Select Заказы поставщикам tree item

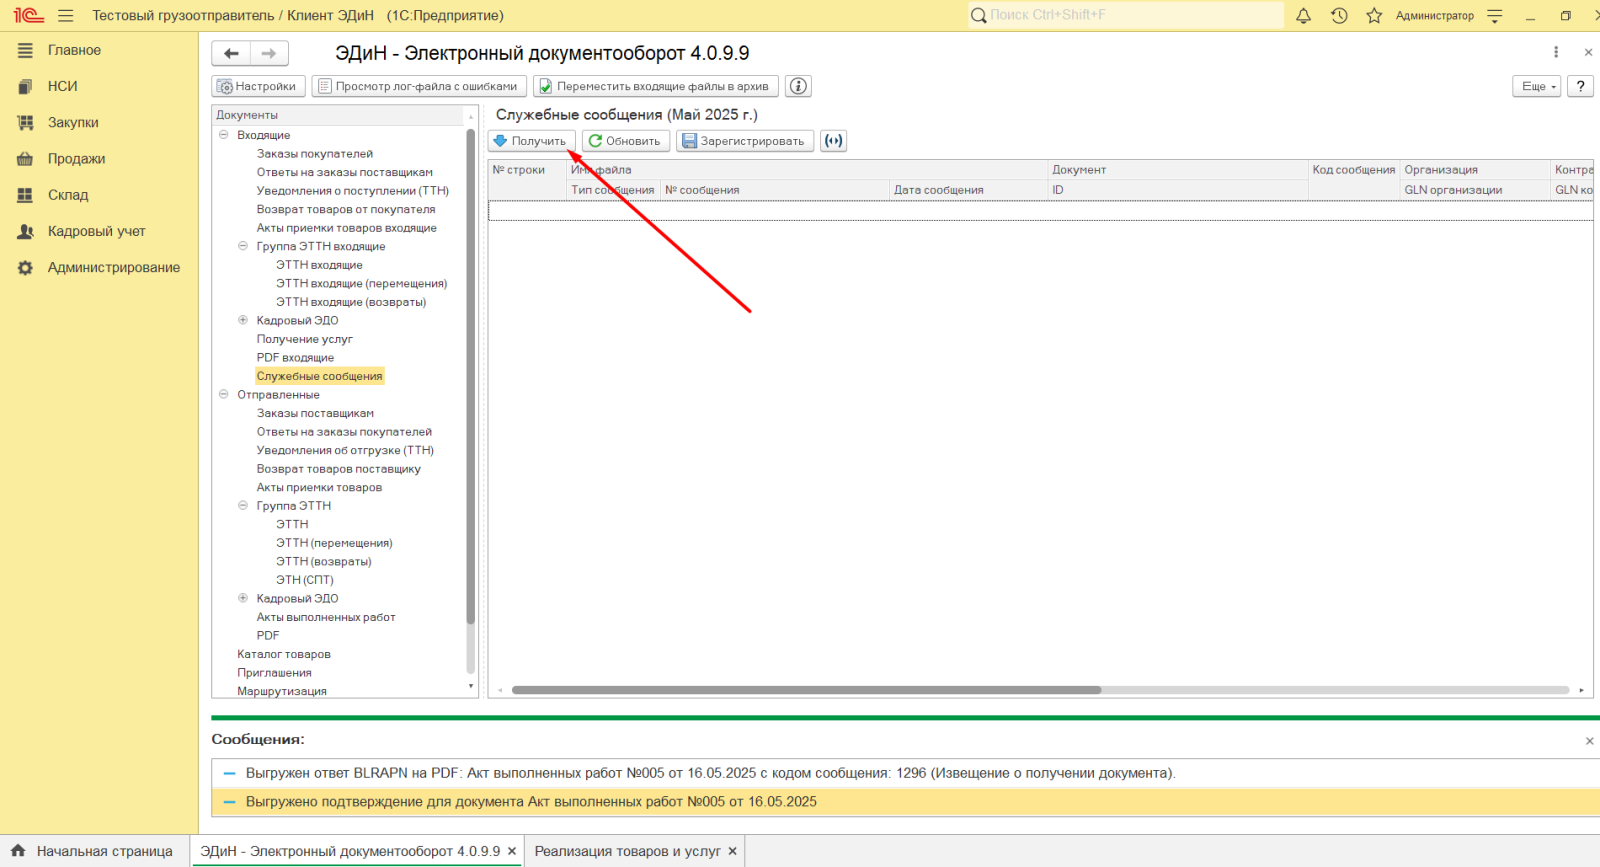[315, 413]
